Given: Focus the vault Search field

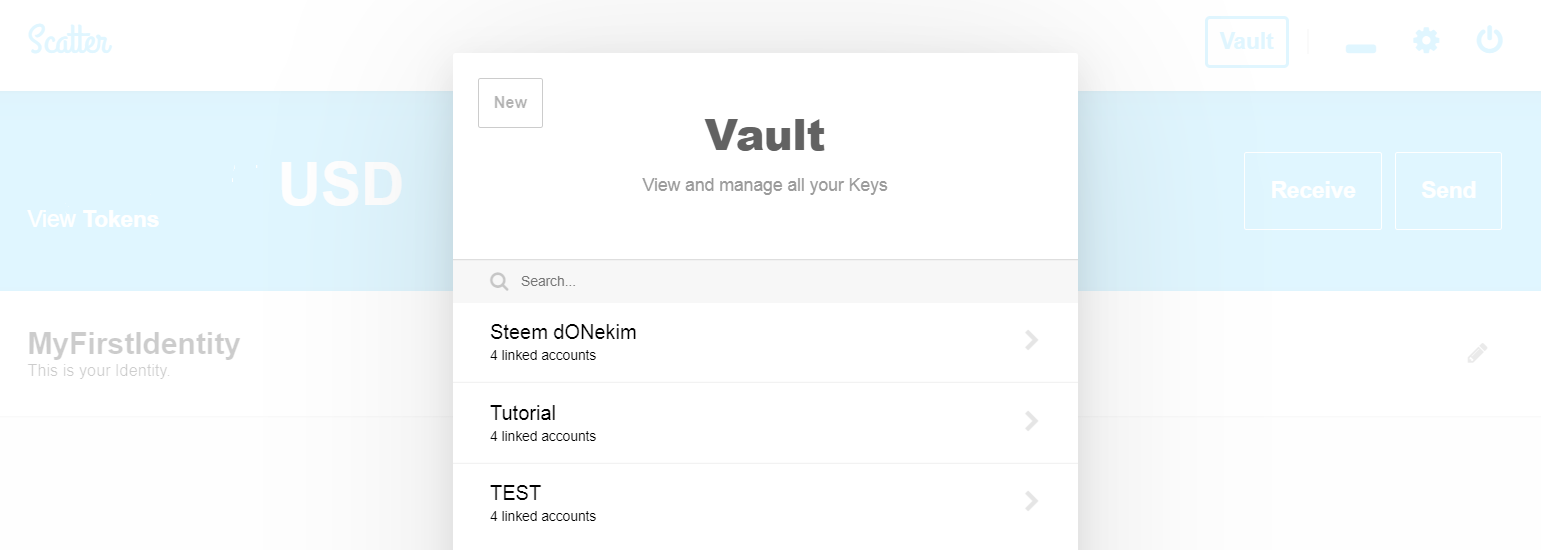Looking at the screenshot, I should pos(765,282).
